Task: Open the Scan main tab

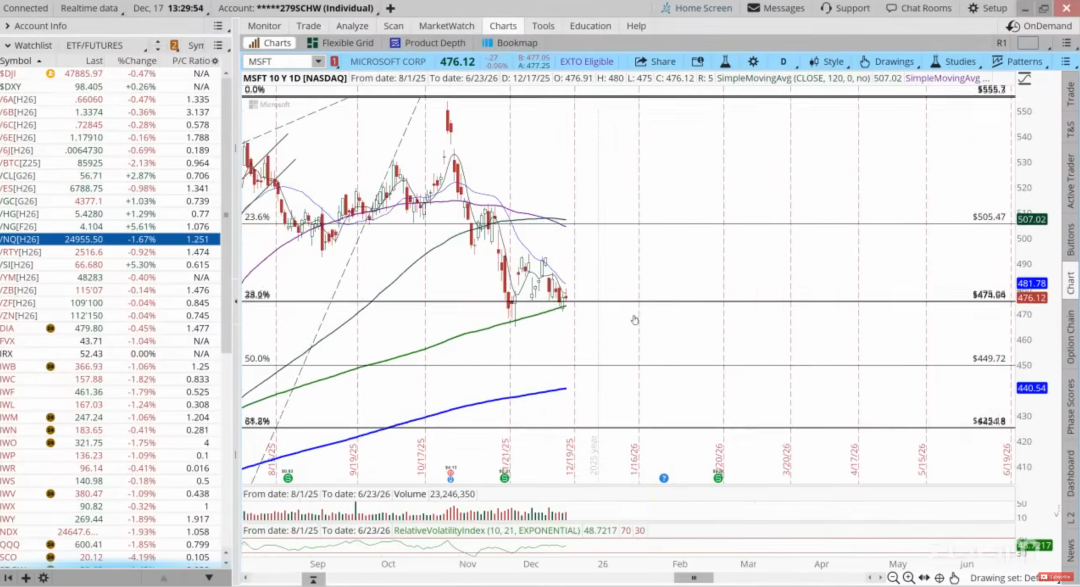Action: pyautogui.click(x=393, y=25)
